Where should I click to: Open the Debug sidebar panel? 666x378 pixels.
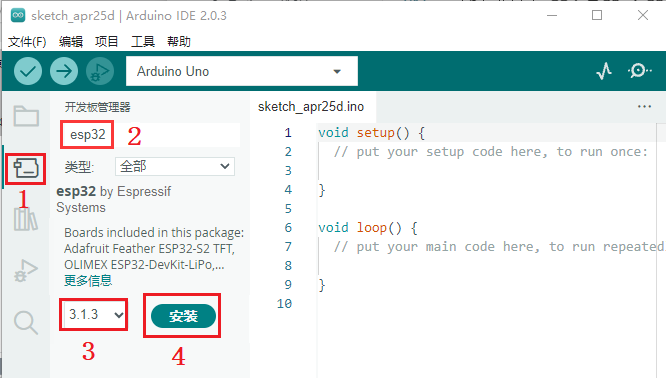pos(26,271)
